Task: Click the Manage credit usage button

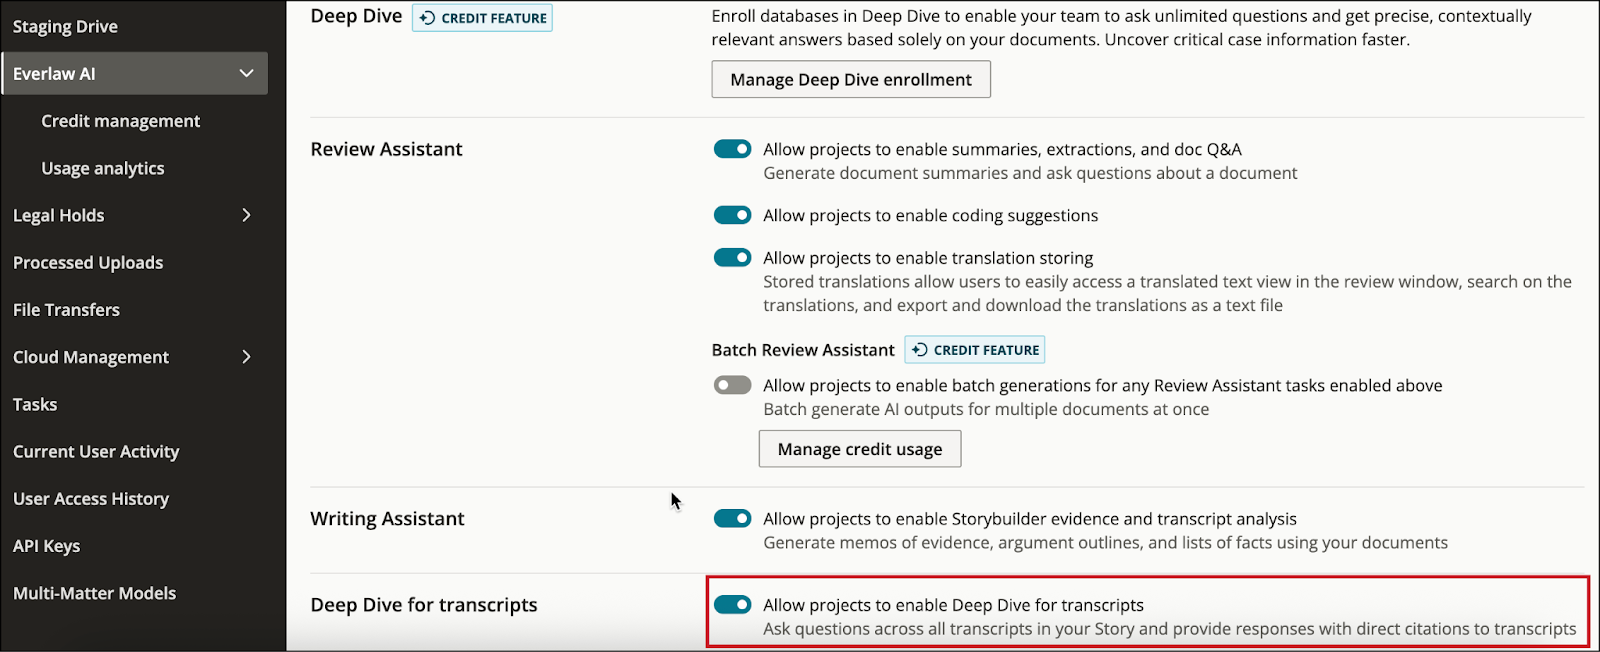Action: click(x=858, y=448)
